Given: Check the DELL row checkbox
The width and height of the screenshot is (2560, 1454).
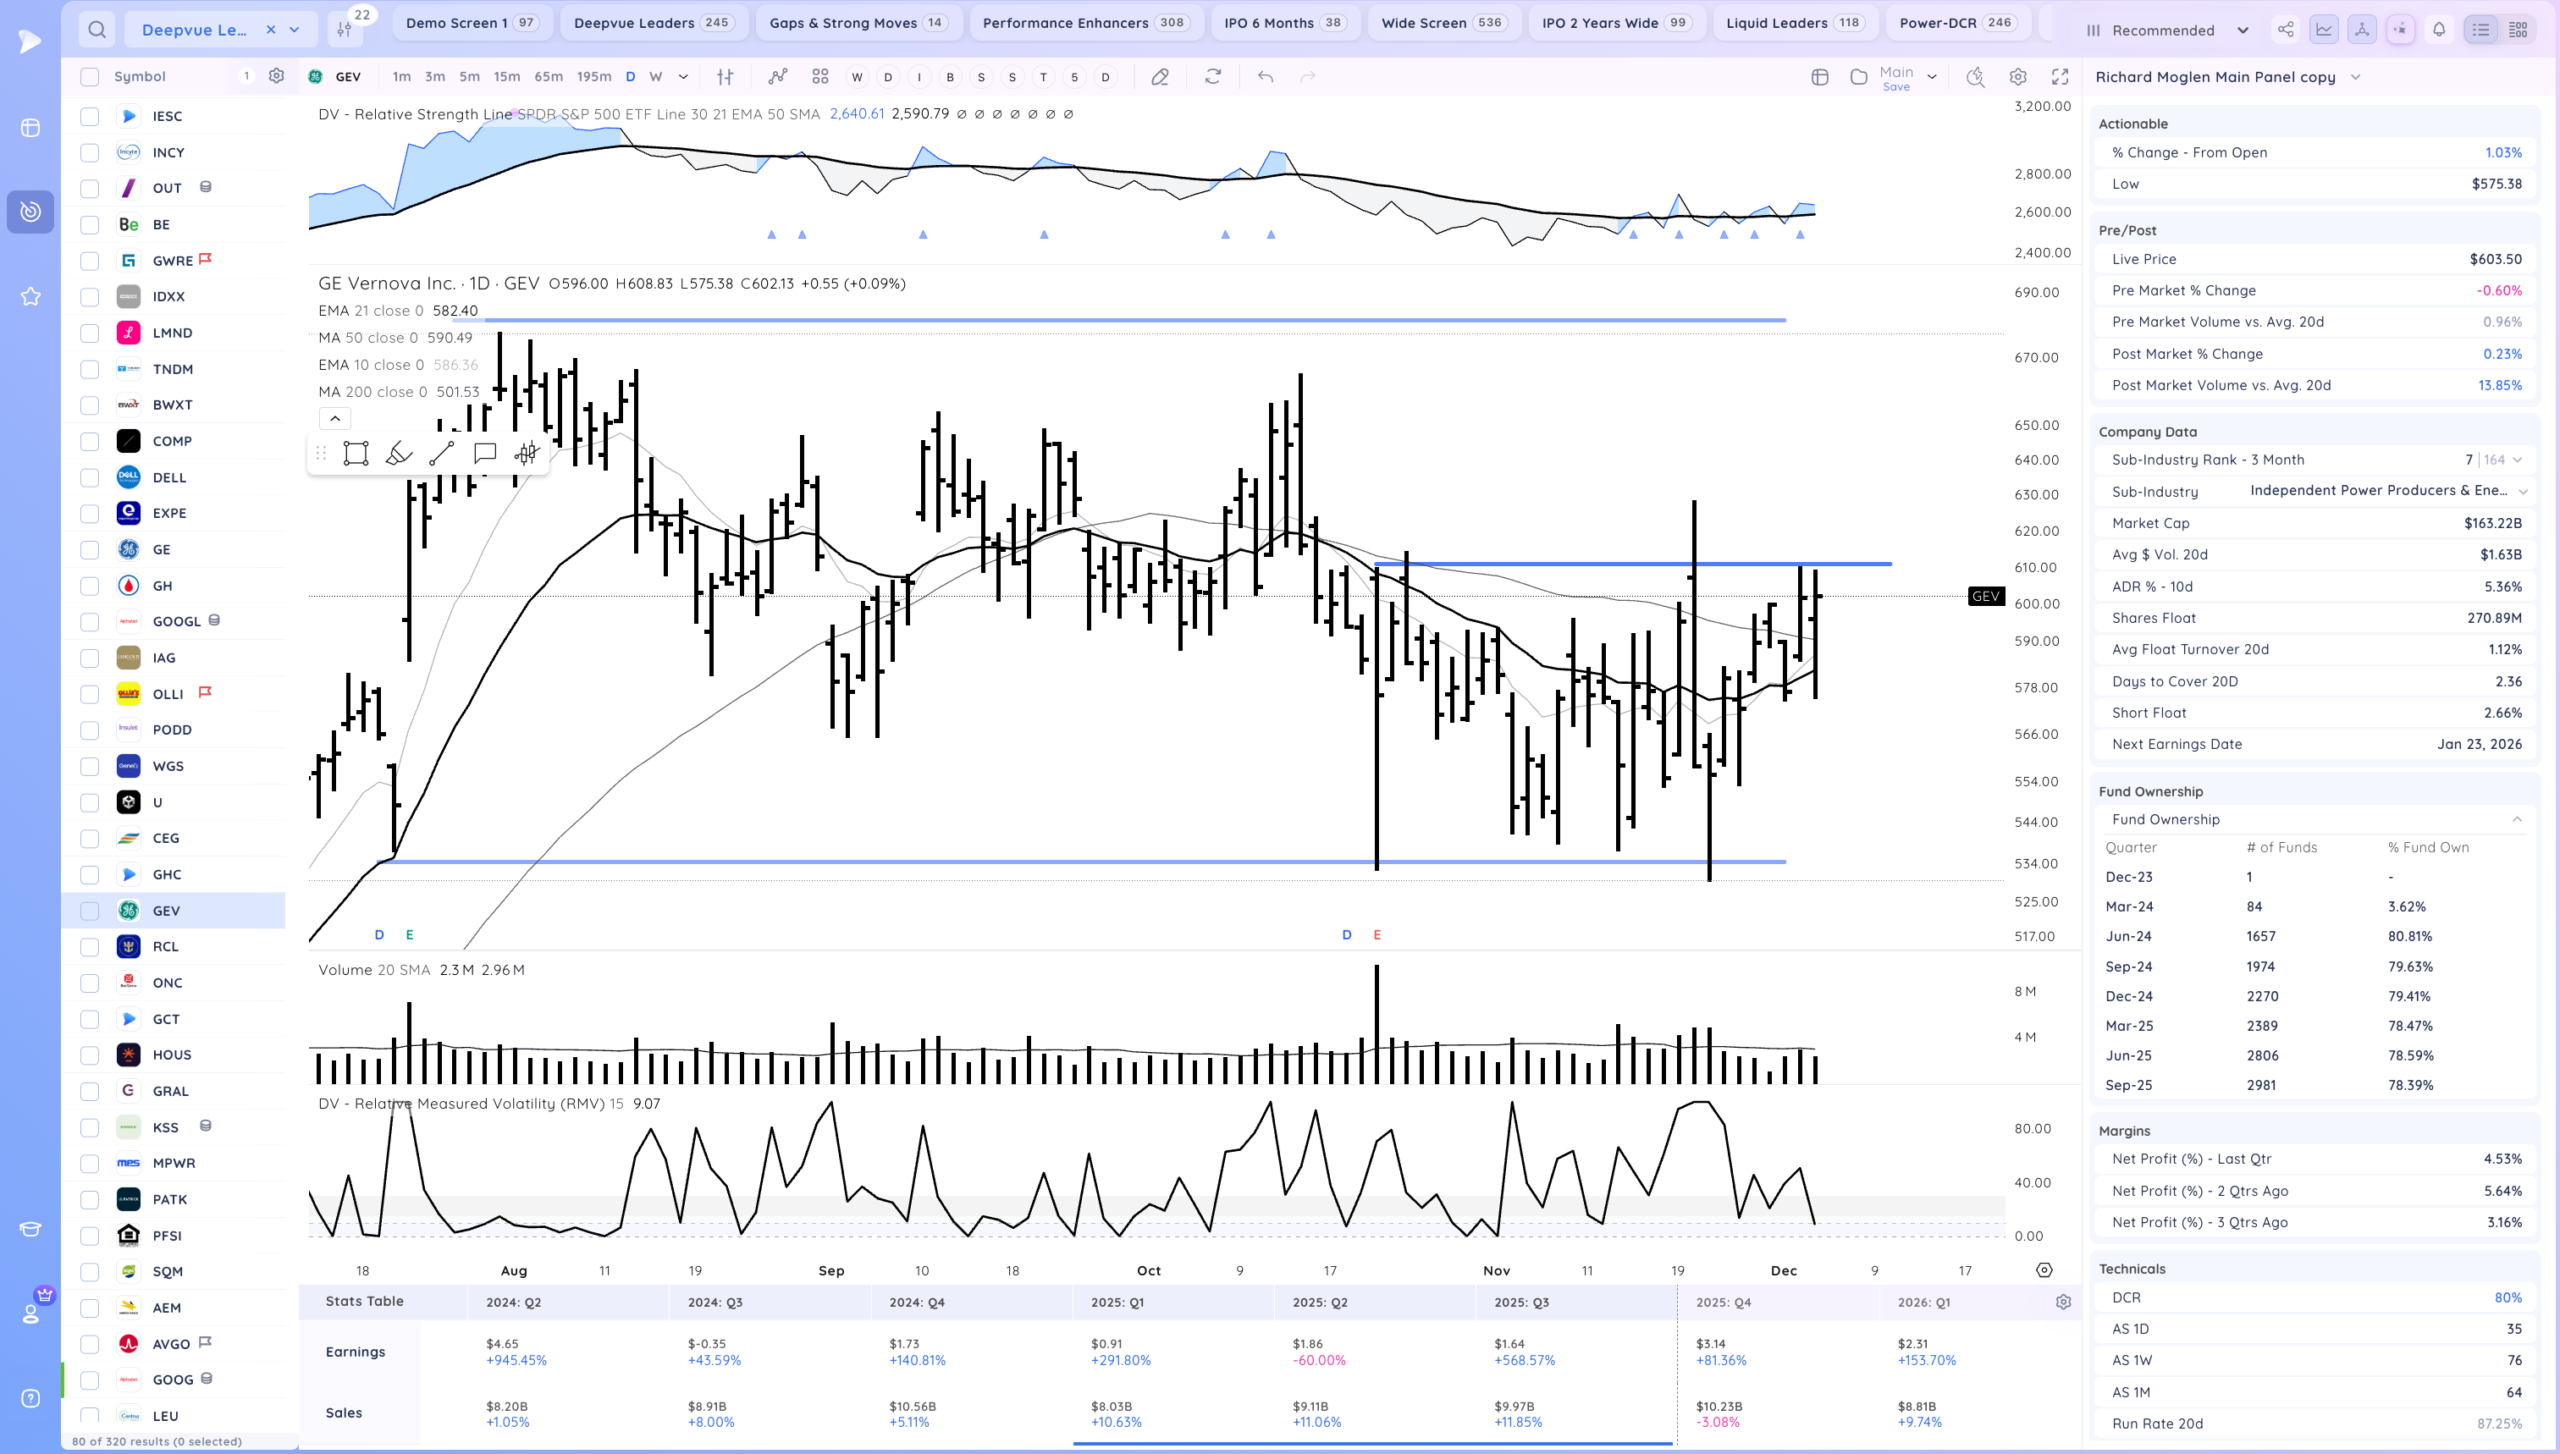Looking at the screenshot, I should coord(90,478).
